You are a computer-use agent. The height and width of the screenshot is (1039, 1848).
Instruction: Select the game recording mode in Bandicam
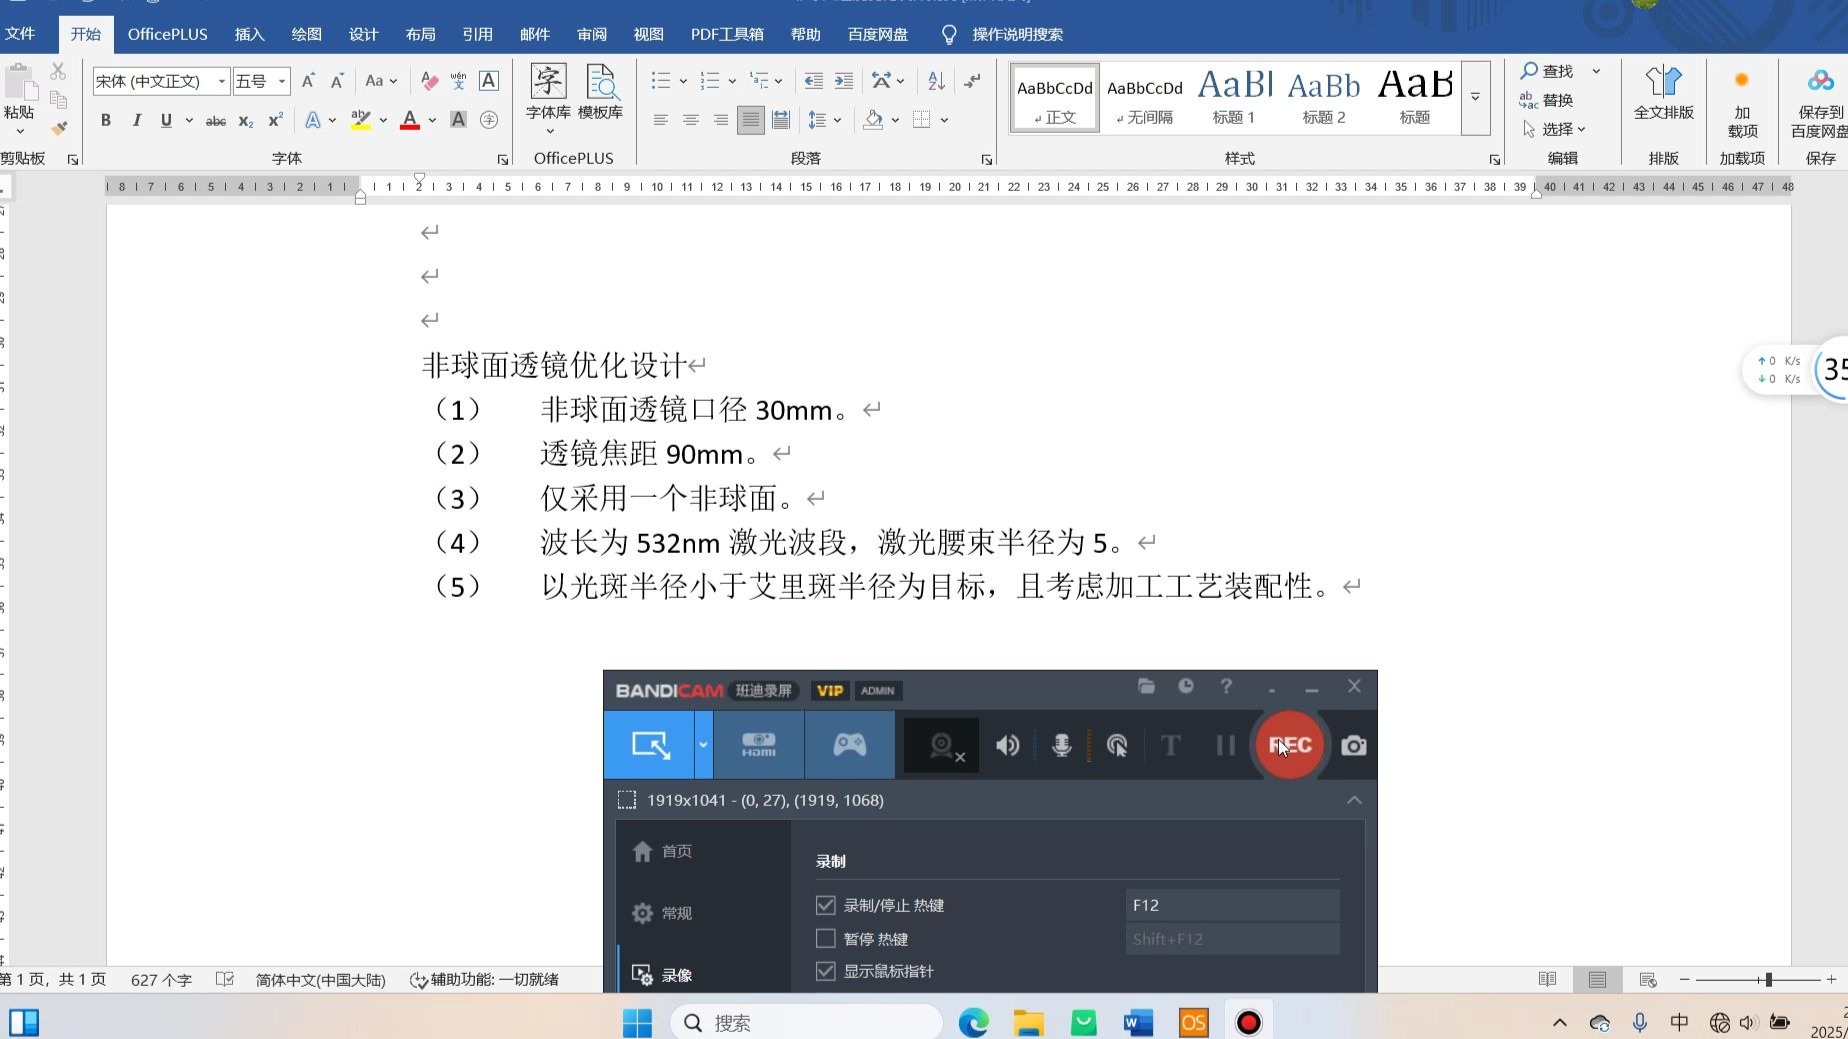(849, 744)
